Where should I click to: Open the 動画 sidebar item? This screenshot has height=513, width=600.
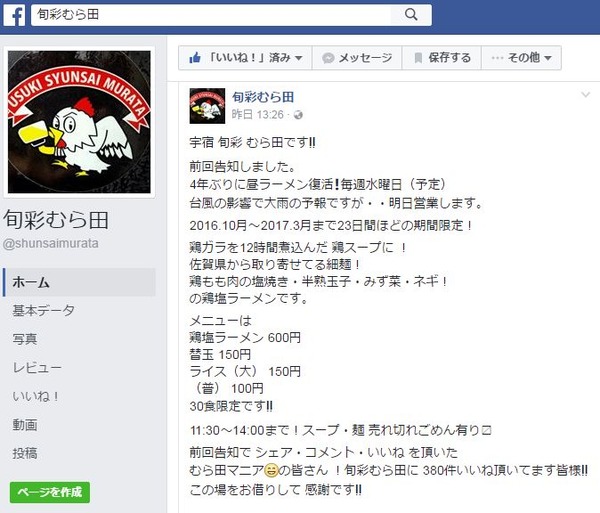pos(25,425)
